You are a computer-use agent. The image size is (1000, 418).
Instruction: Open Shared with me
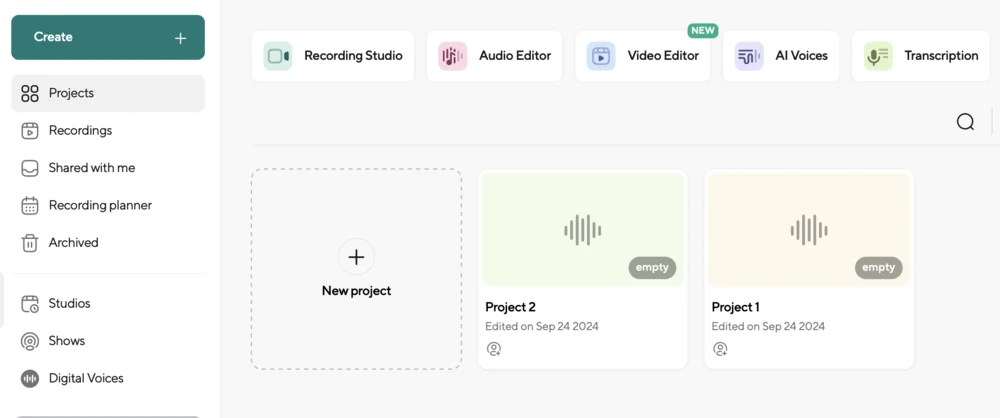[x=91, y=168]
